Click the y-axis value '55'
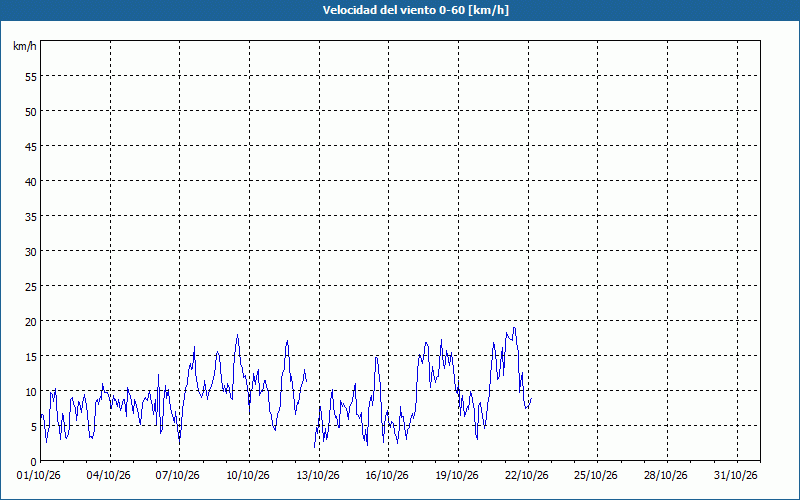800x500 pixels. pyautogui.click(x=31, y=77)
